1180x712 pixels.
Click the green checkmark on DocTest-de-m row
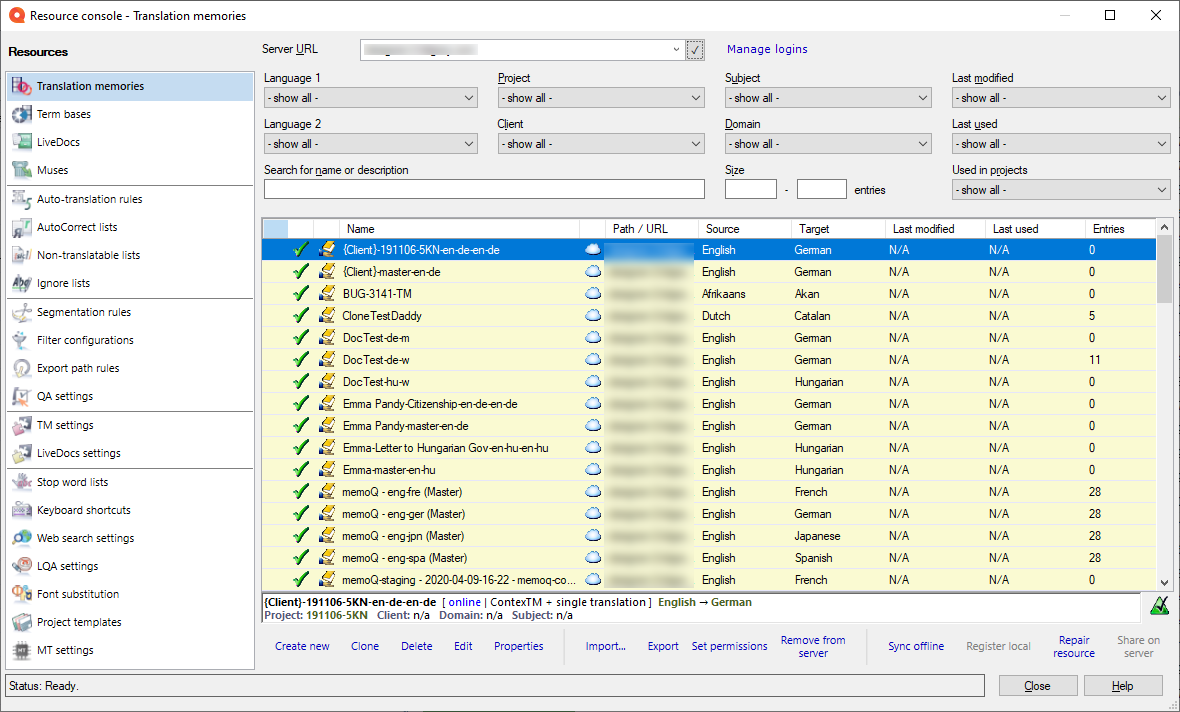pos(301,338)
